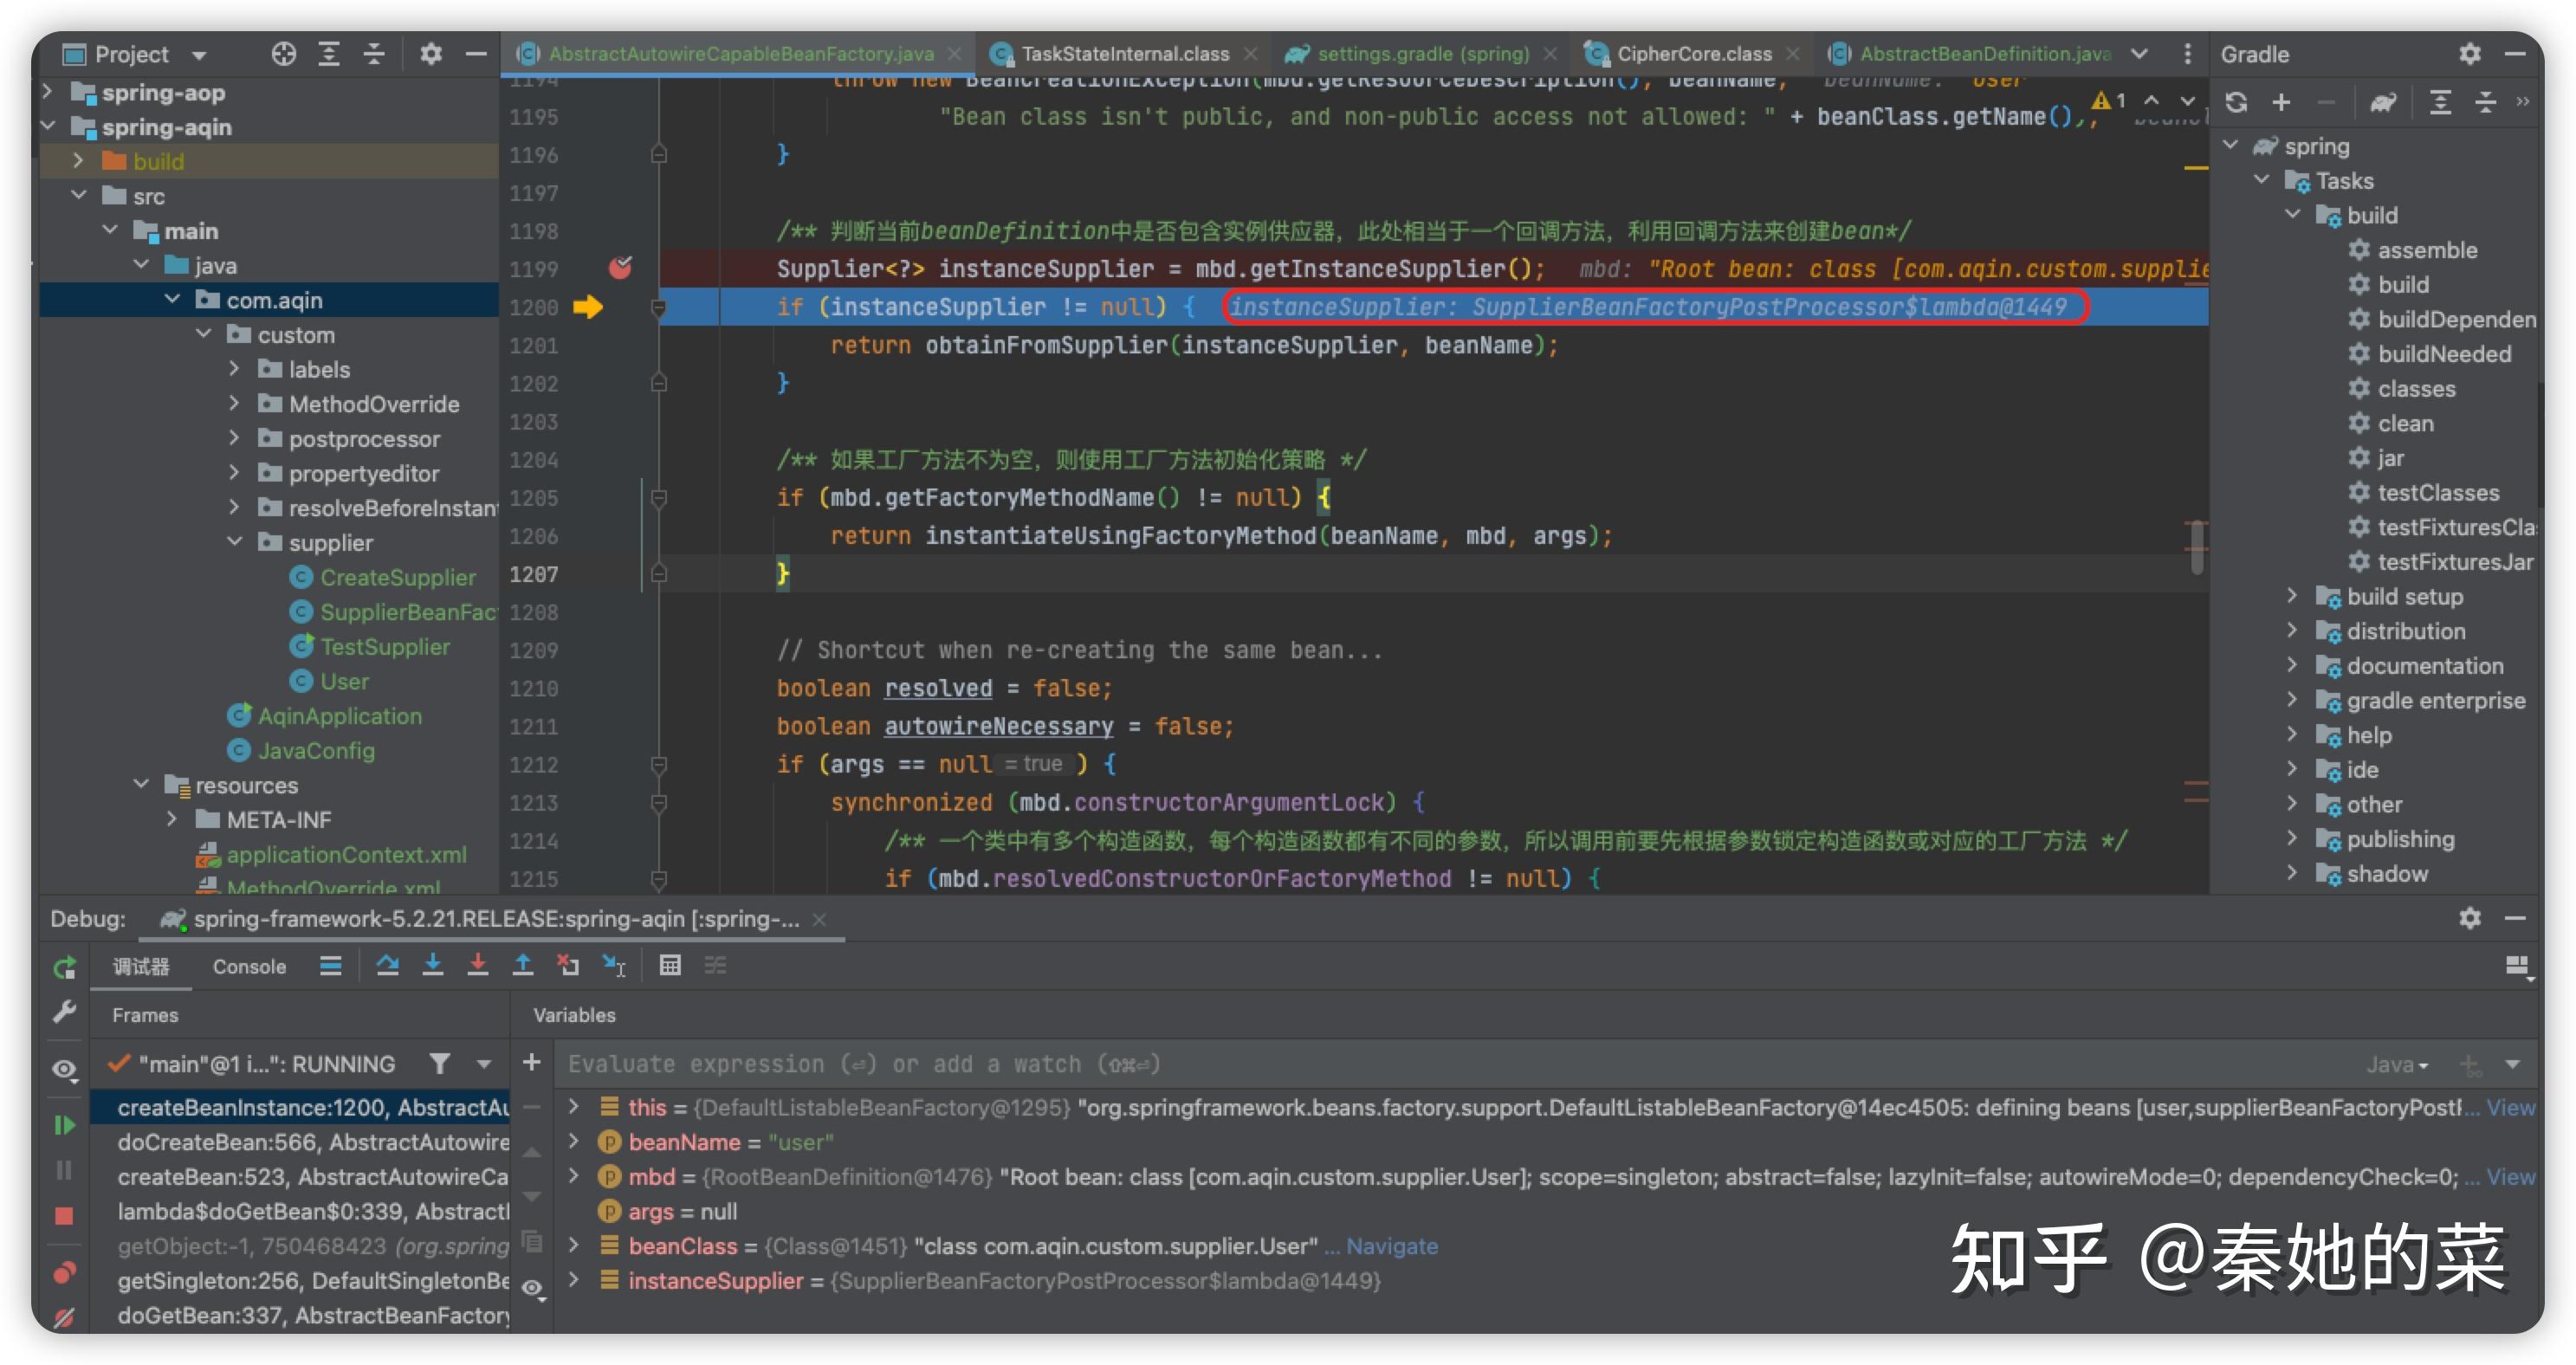Open the editor tabs overflow chevron
Viewport: 2576px width, 1365px height.
(2139, 54)
